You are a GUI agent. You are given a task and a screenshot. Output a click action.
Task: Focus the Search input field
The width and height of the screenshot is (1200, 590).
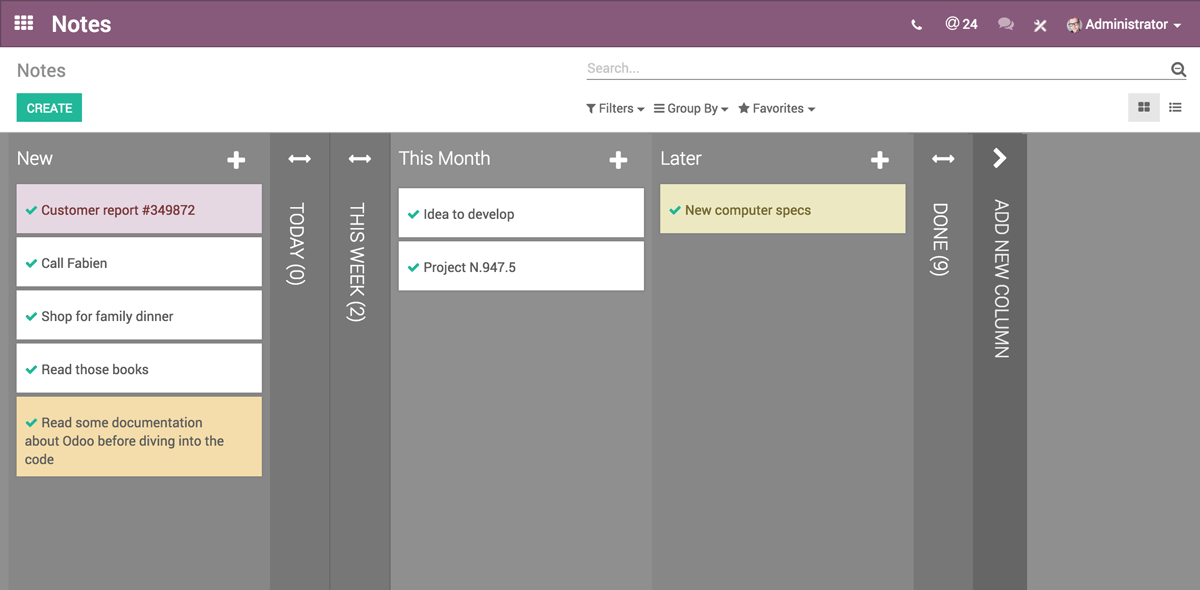pos(876,69)
